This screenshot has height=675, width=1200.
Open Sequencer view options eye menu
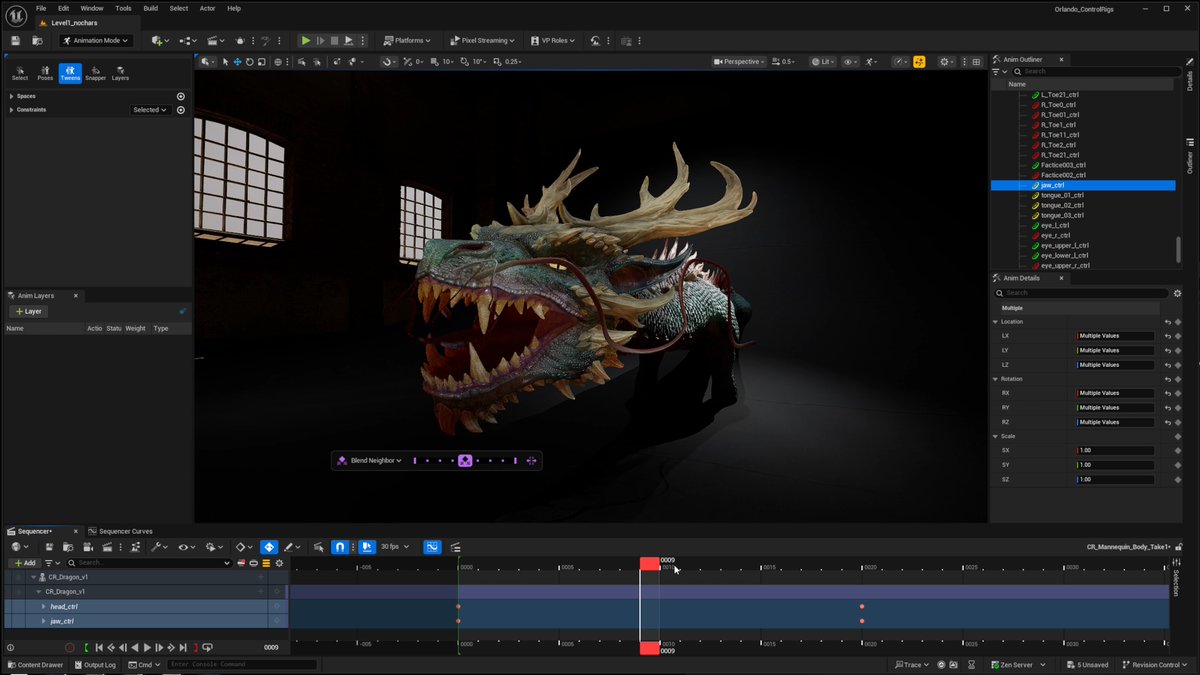coord(186,547)
